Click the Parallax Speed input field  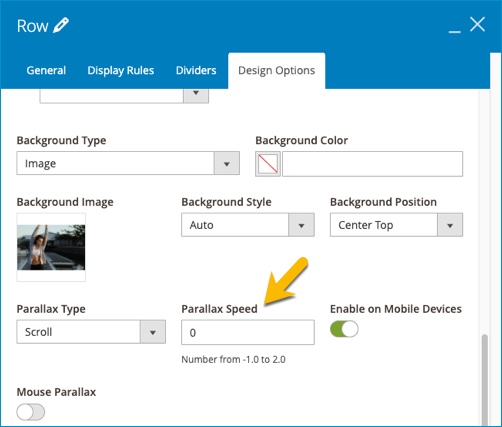click(248, 332)
